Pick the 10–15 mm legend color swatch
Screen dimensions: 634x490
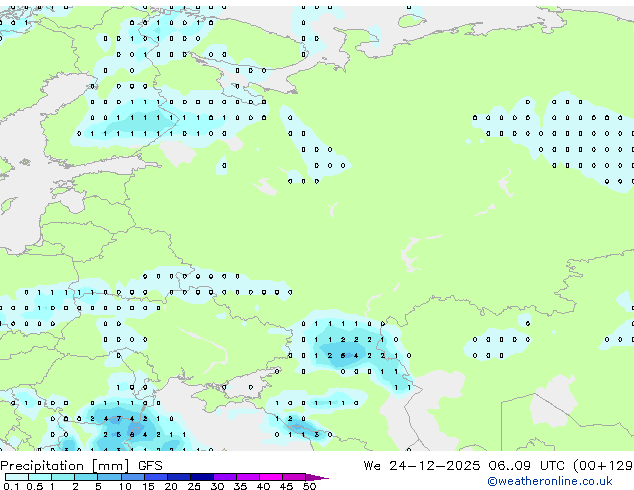132,477
